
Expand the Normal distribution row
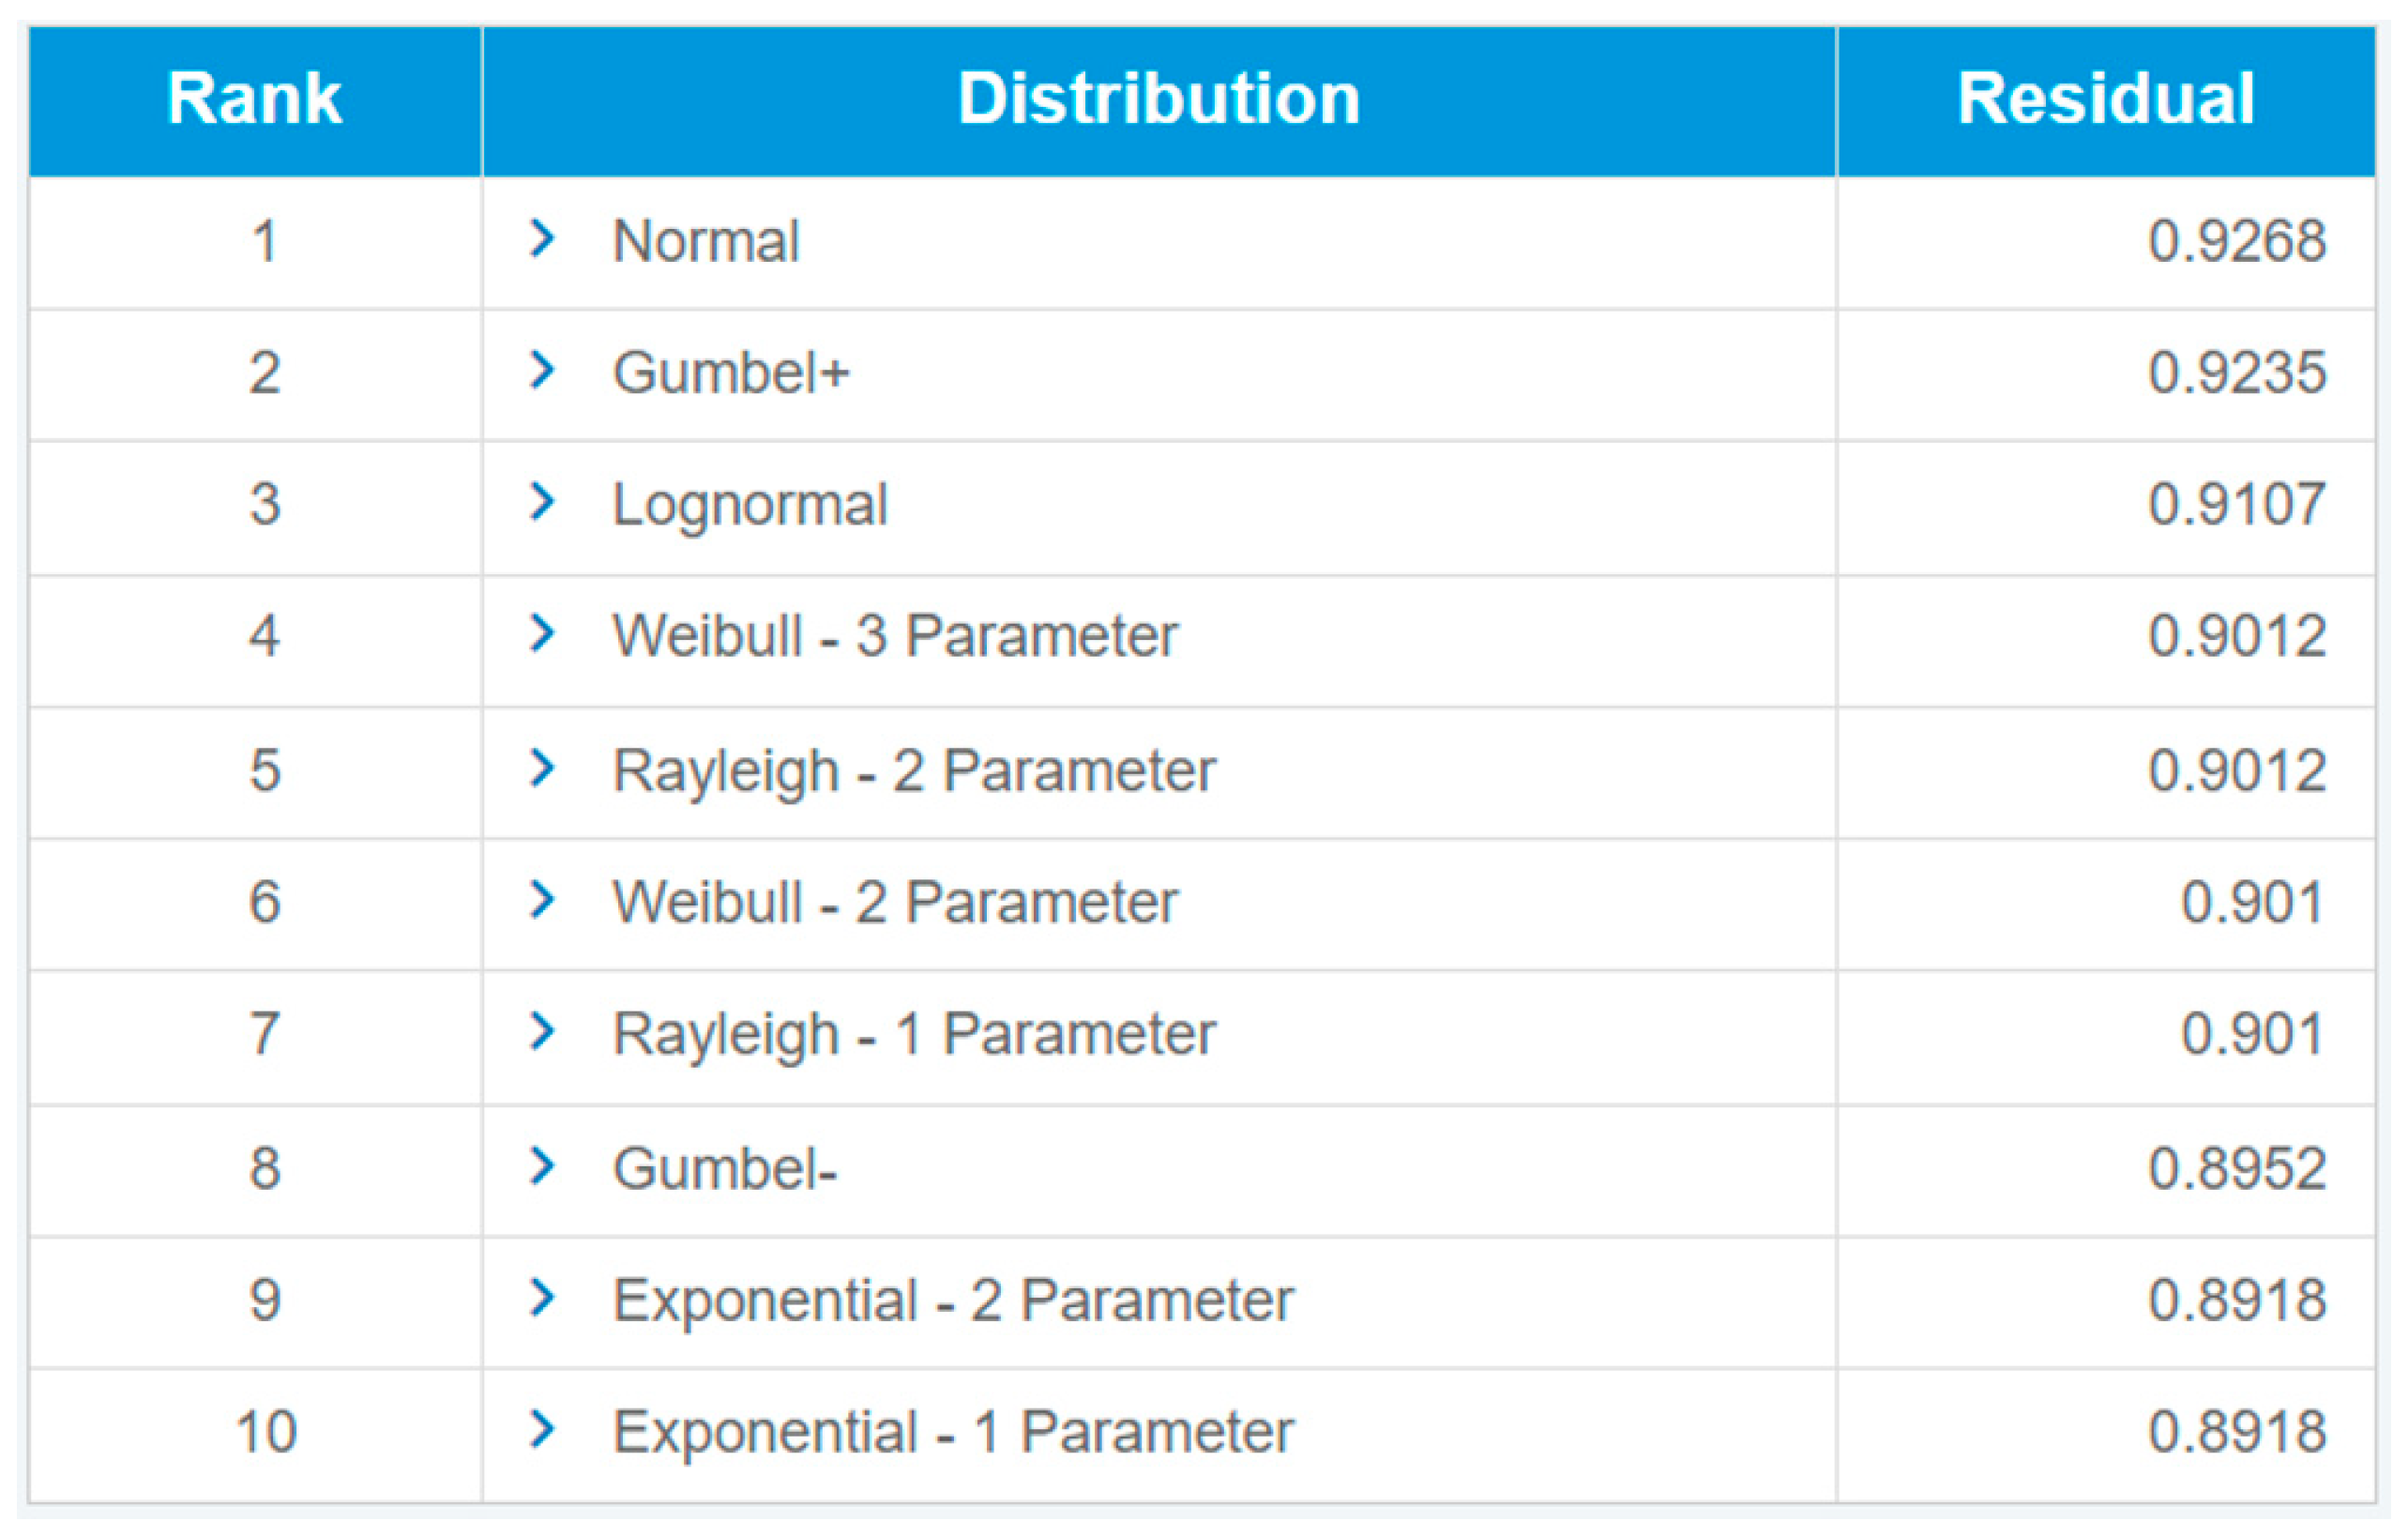tap(542, 239)
